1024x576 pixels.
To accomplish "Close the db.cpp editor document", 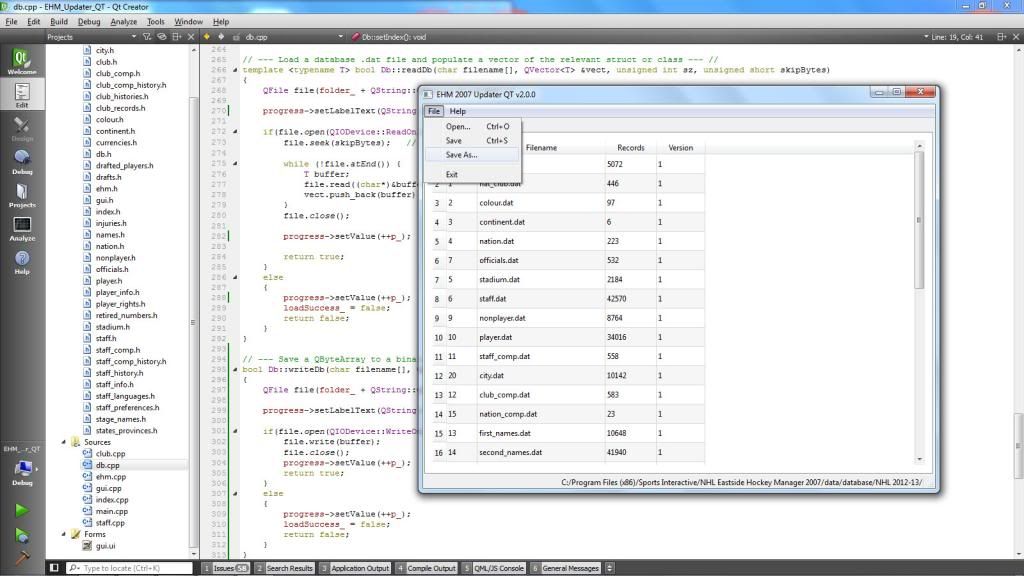I will [1016, 37].
